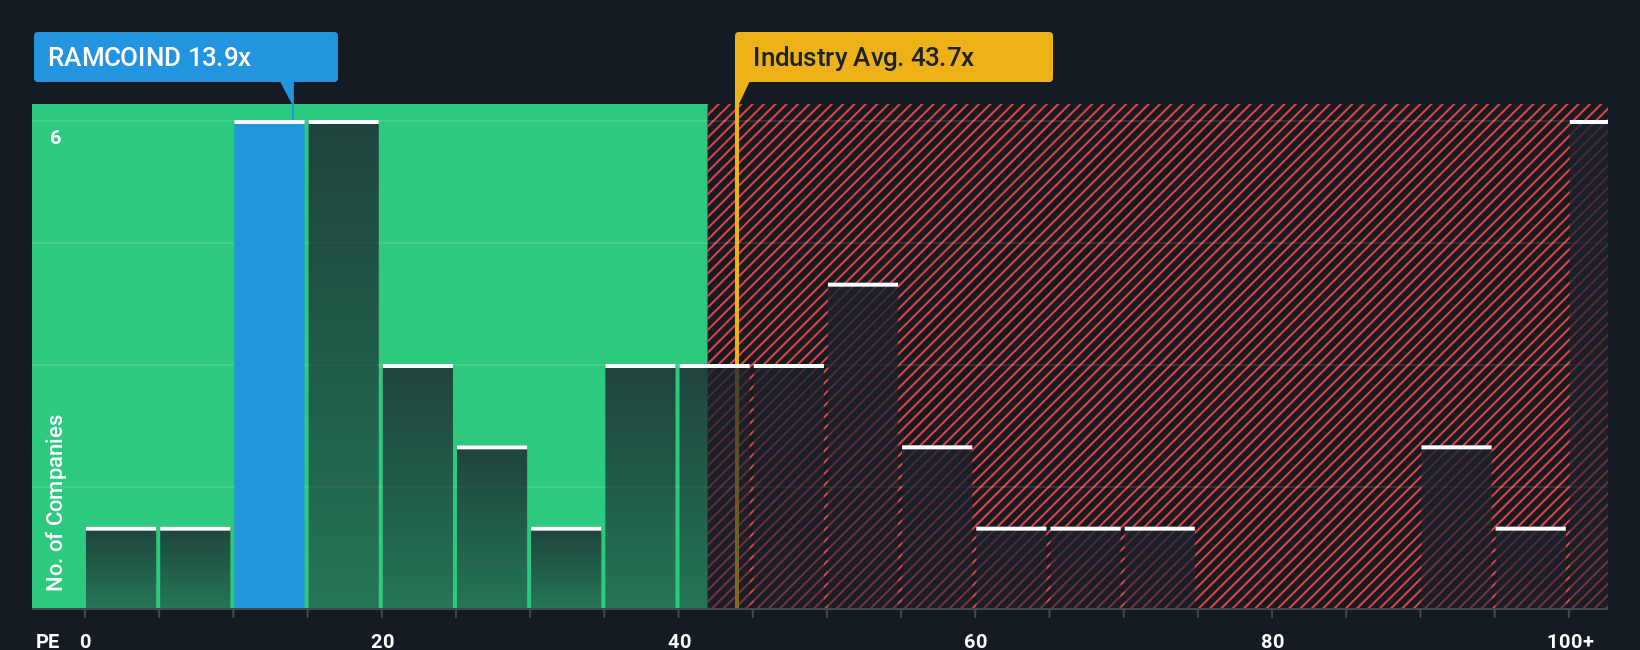Click the Industry Avg. 43.7x label
The height and width of the screenshot is (650, 1640).
coord(893,57)
